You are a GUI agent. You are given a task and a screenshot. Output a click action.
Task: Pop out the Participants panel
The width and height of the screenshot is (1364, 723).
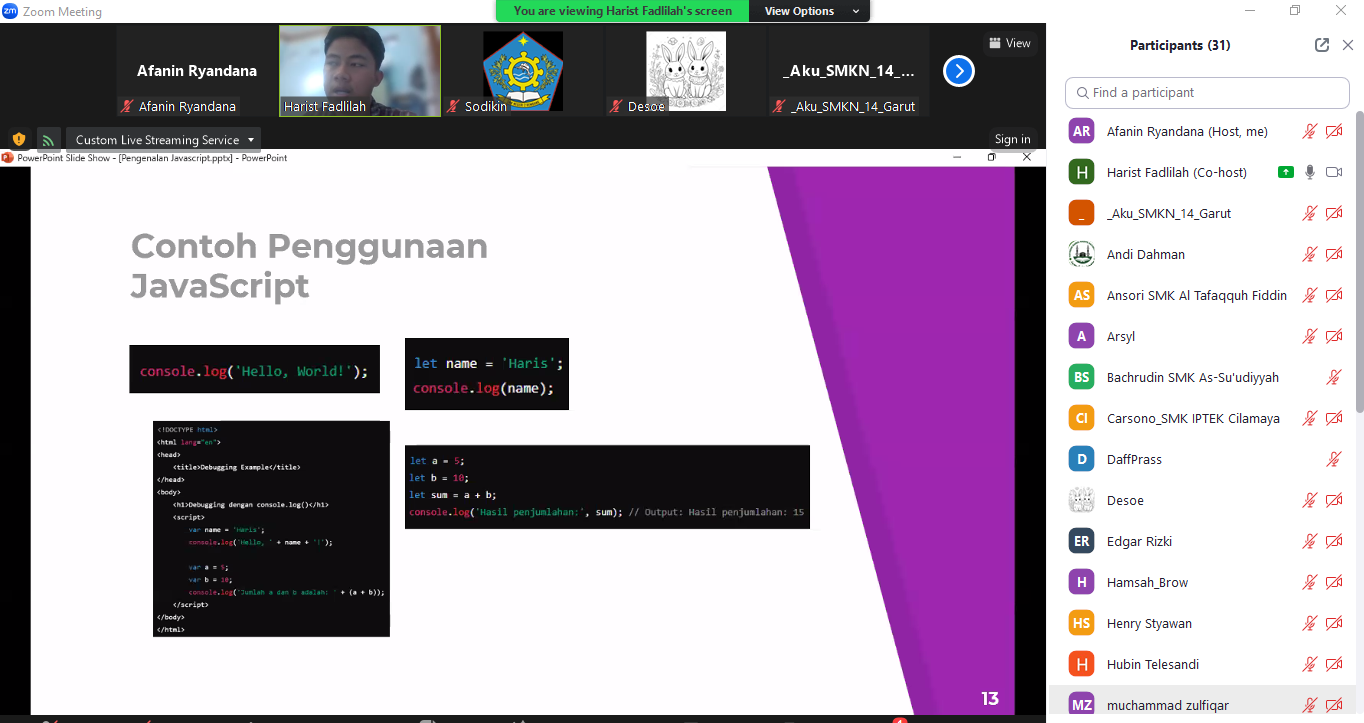click(1322, 45)
